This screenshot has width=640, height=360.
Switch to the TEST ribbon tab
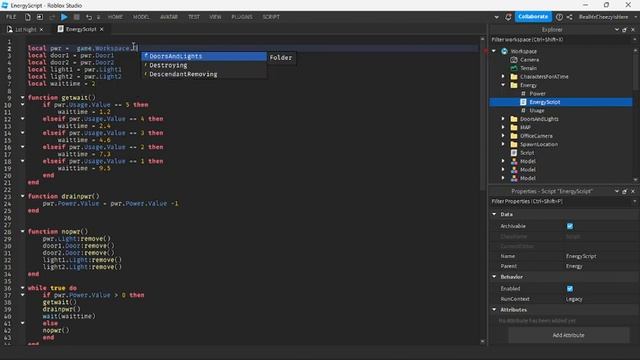194,17
